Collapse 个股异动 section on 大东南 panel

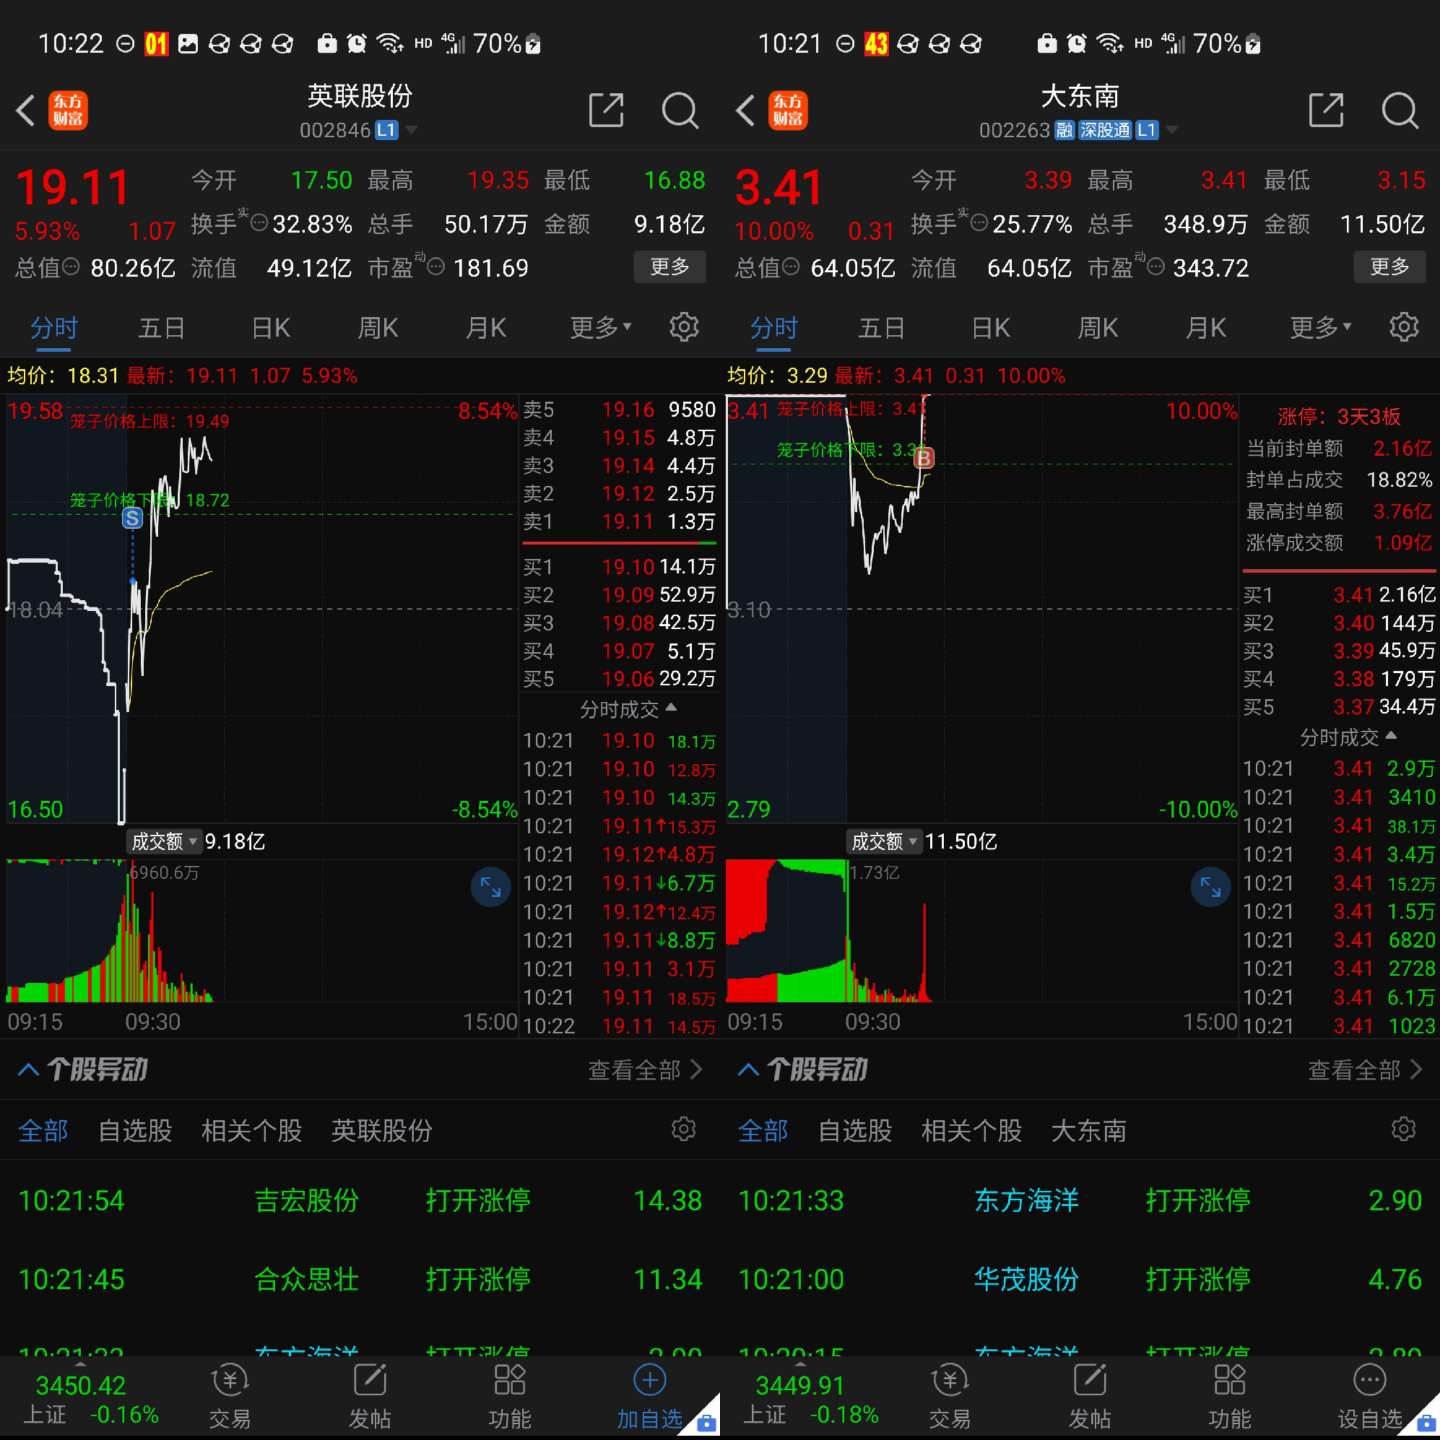click(749, 1070)
